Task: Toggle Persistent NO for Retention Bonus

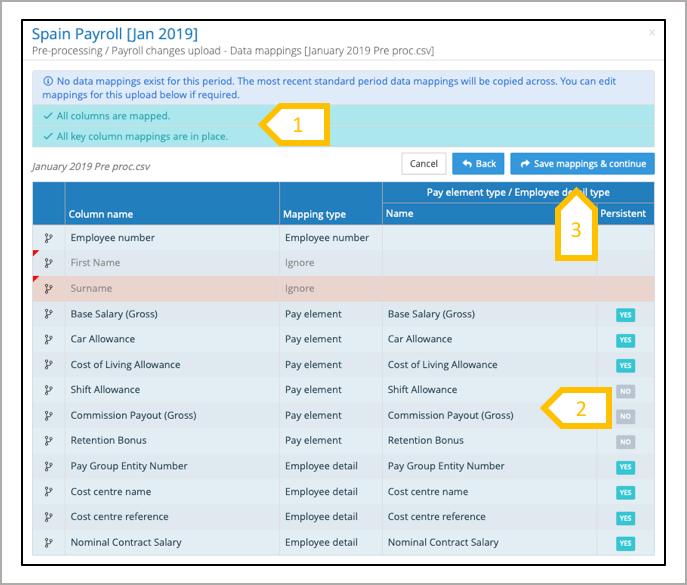Action: click(x=625, y=442)
